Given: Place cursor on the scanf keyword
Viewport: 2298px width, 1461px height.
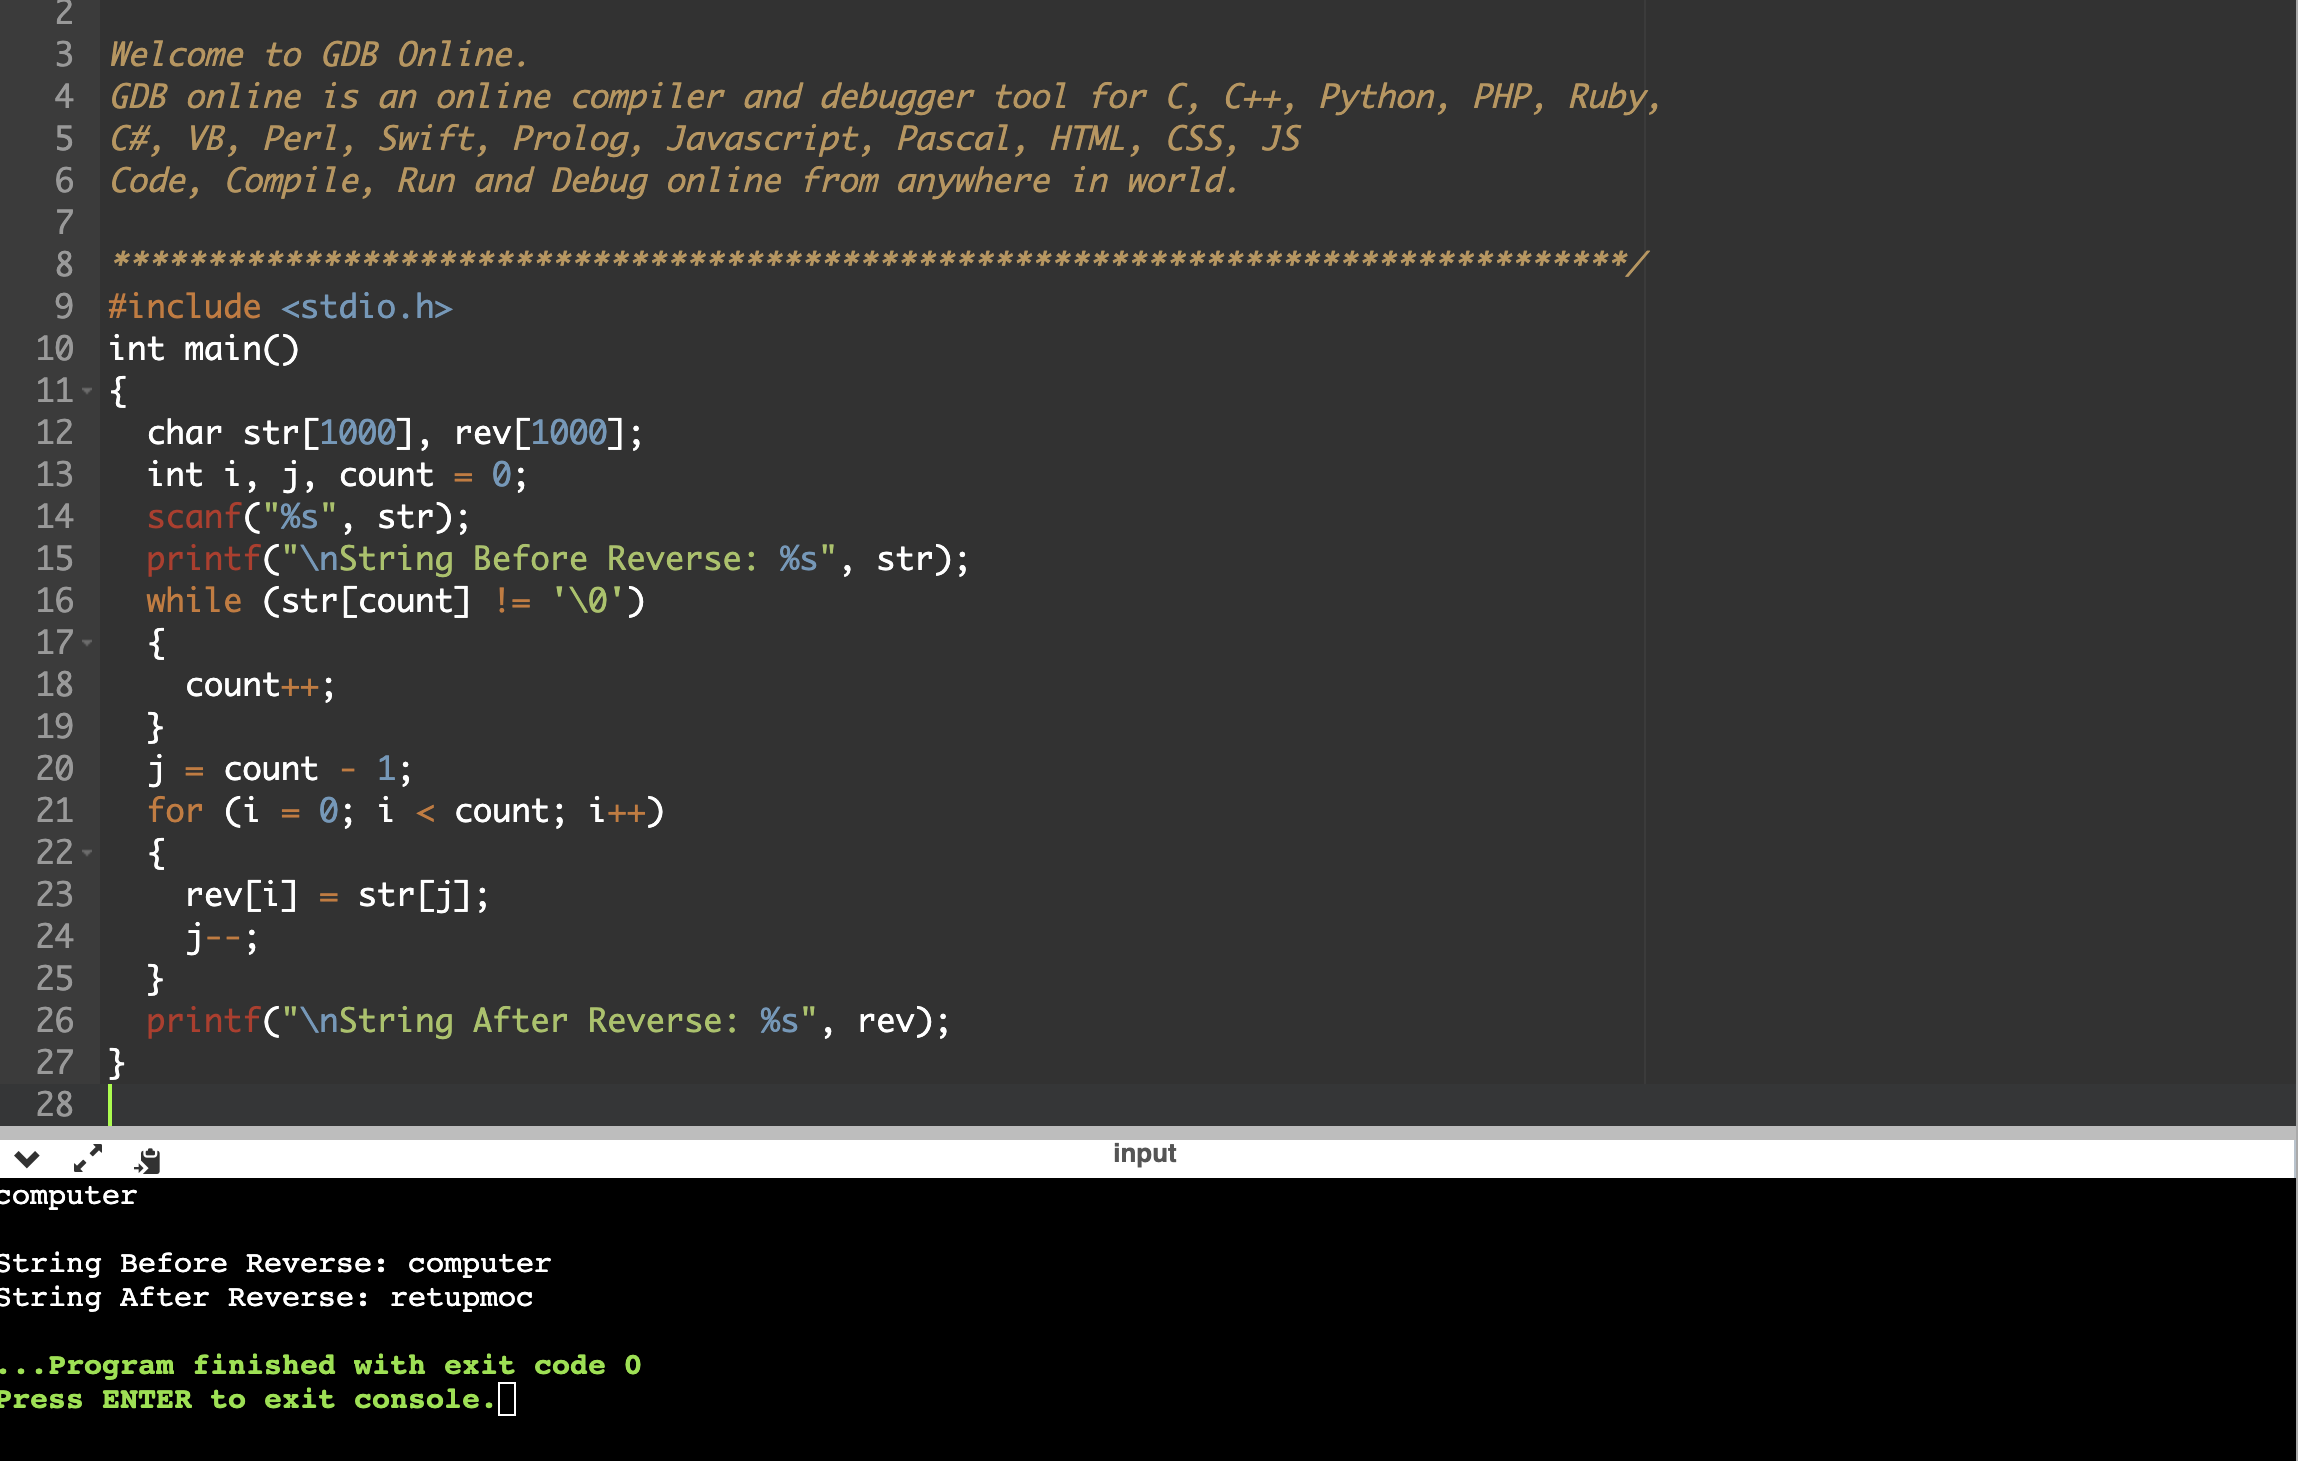Looking at the screenshot, I should coord(193,517).
